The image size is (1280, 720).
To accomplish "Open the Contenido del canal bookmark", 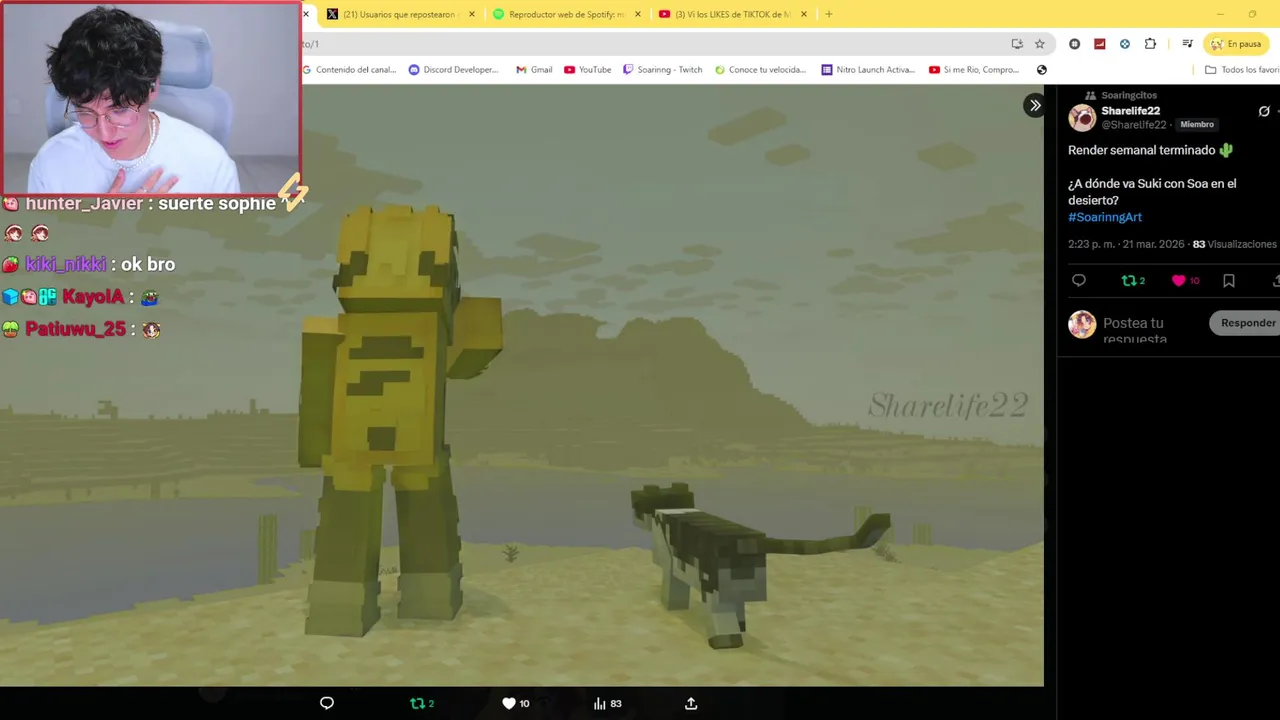I will click(x=349, y=70).
